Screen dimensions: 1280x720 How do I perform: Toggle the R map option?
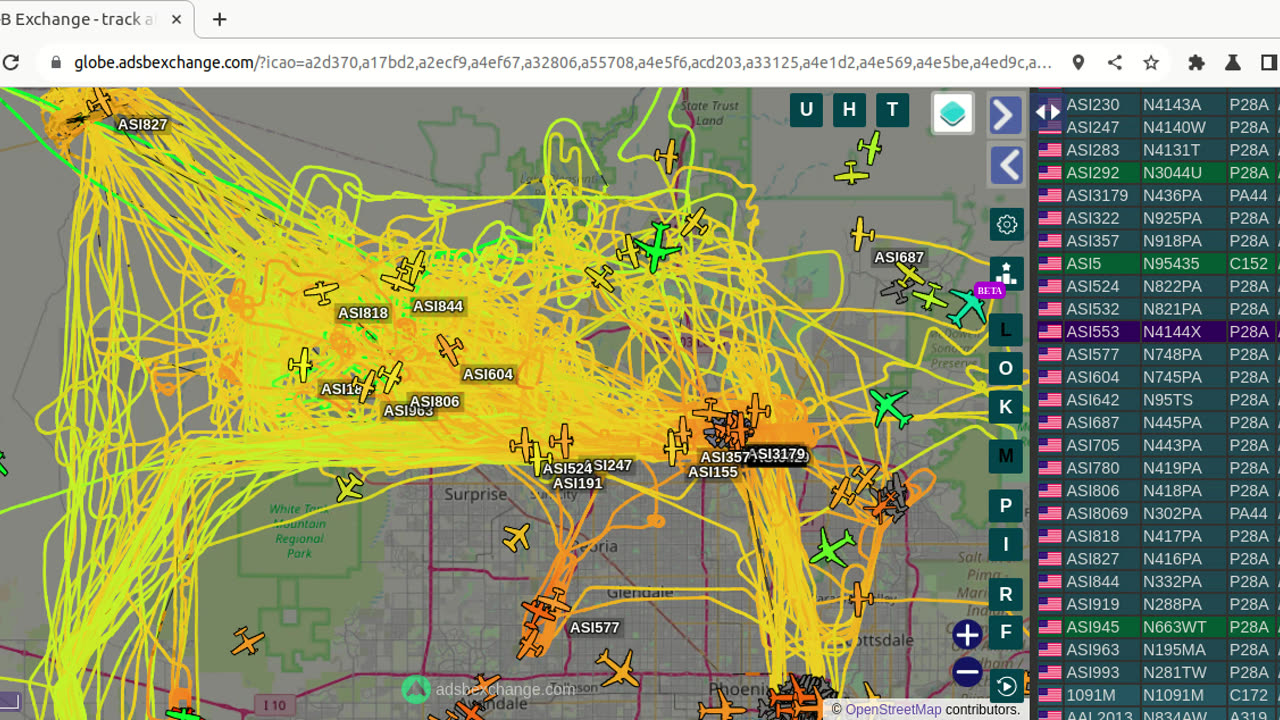[1006, 594]
